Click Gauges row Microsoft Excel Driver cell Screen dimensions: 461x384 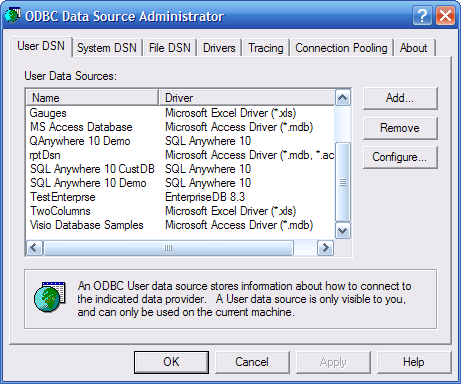pyautogui.click(x=231, y=113)
